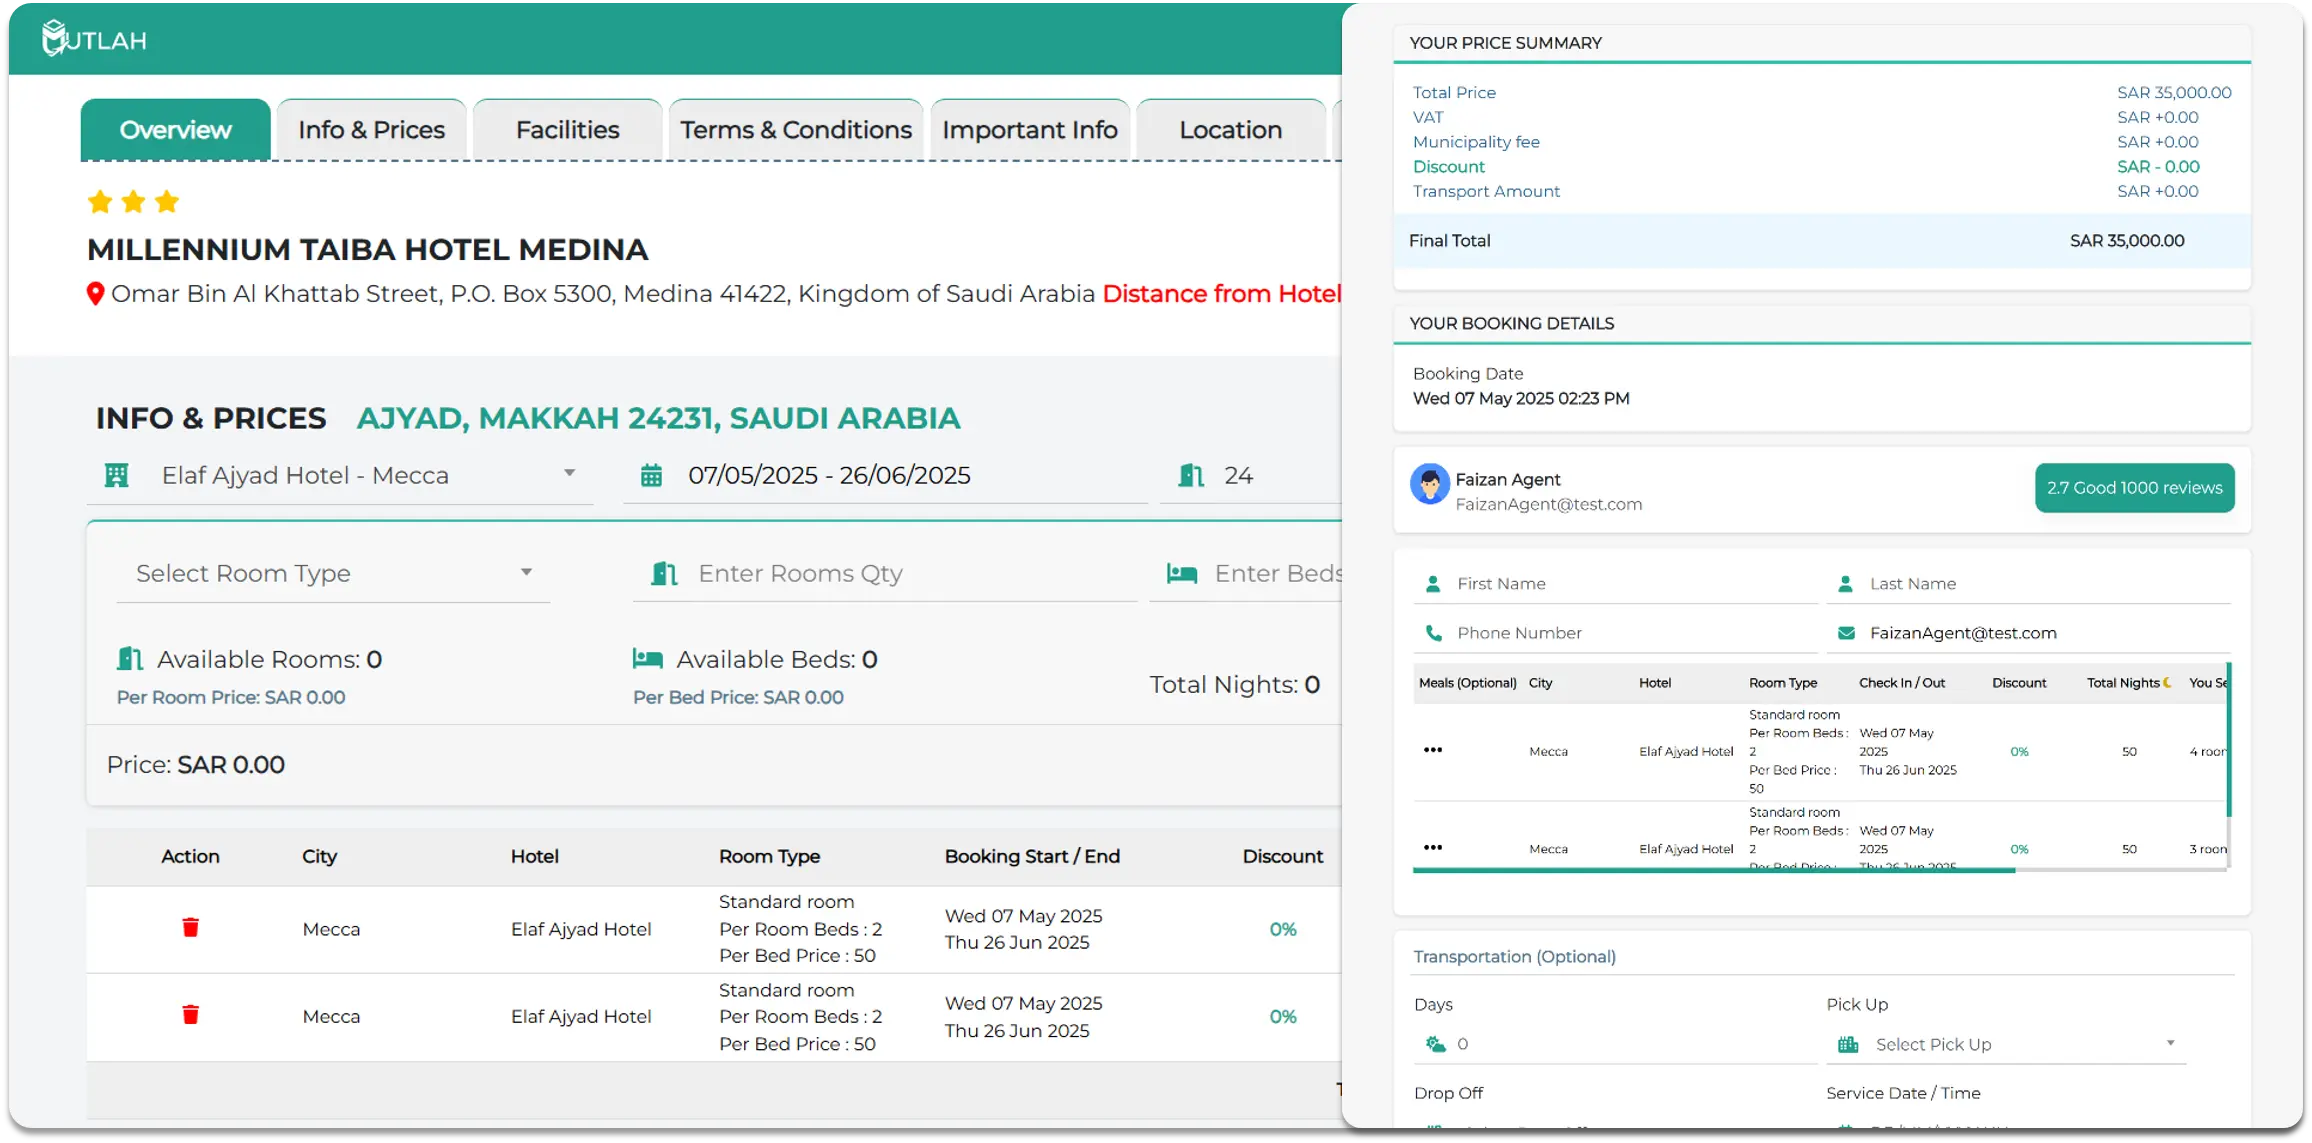Switch to the Location tab
Screen dimensions: 2312x1143
(1231, 130)
